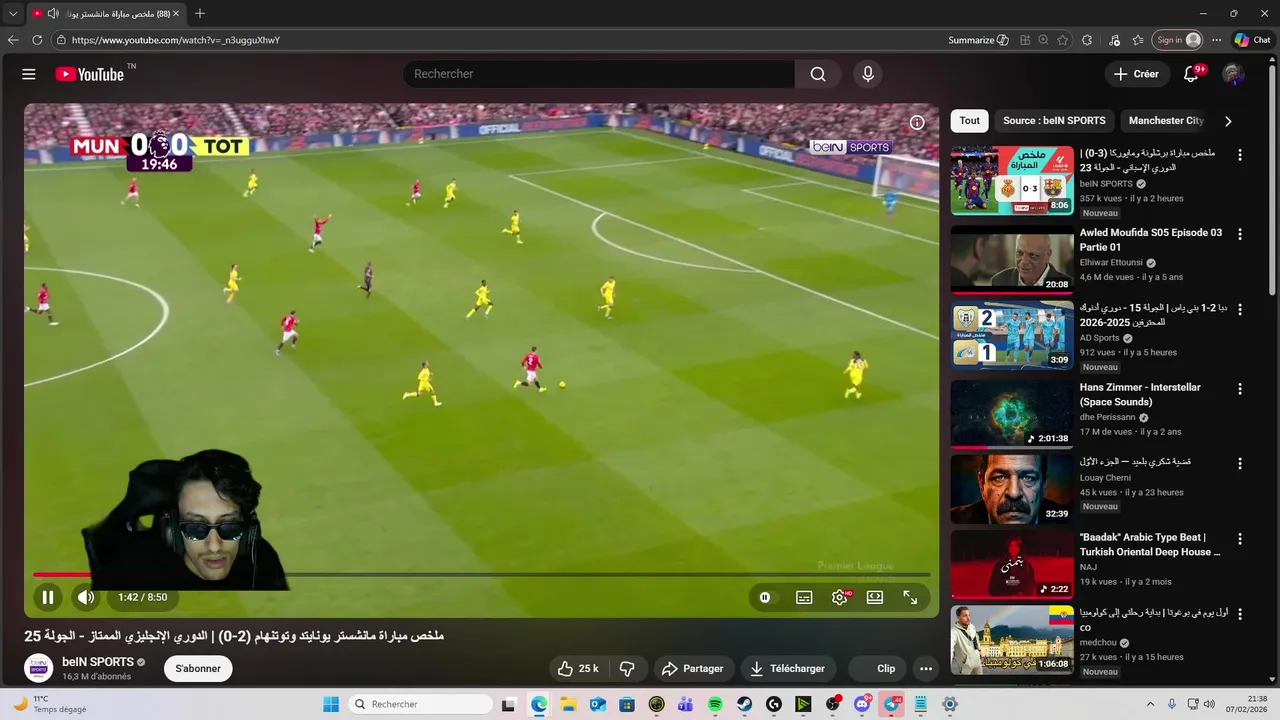Click the Créer button
The width and height of the screenshot is (1280, 720).
click(1136, 74)
